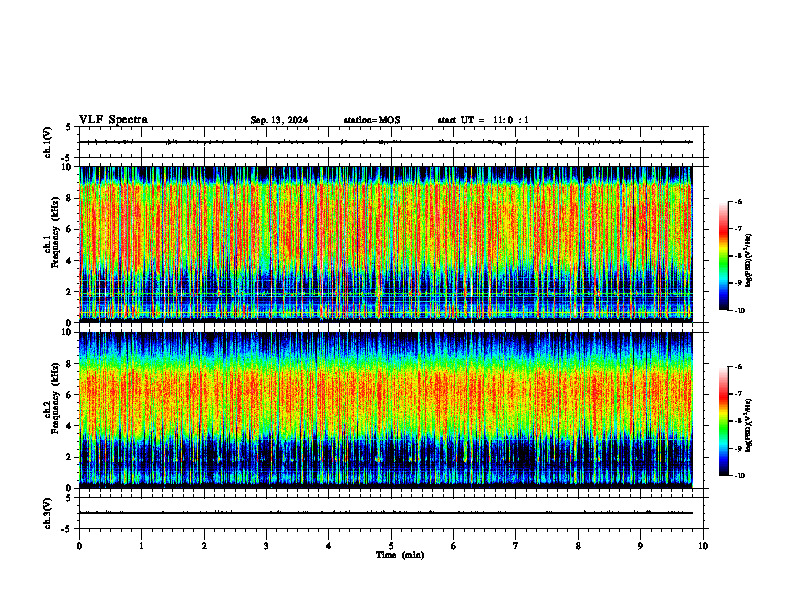Viewport: 792px width, 612px height.
Task: Click time axis tick label "5"
Action: tap(391, 546)
